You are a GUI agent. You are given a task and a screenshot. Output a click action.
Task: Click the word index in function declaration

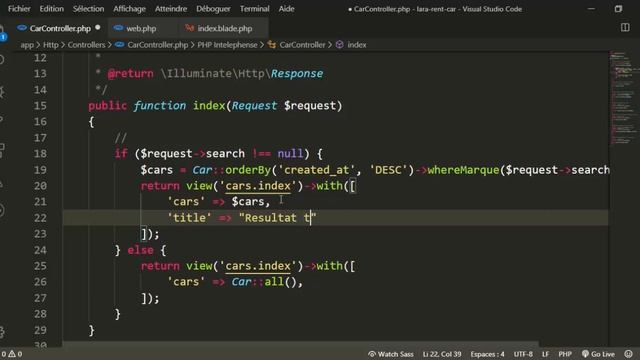[209, 106]
